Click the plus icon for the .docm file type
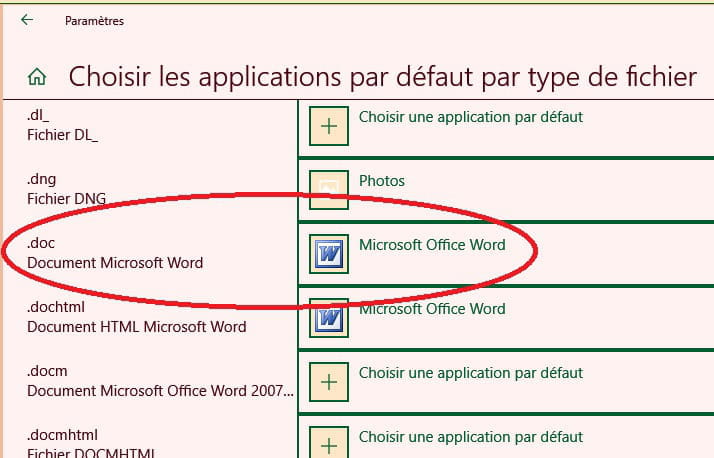 point(329,382)
